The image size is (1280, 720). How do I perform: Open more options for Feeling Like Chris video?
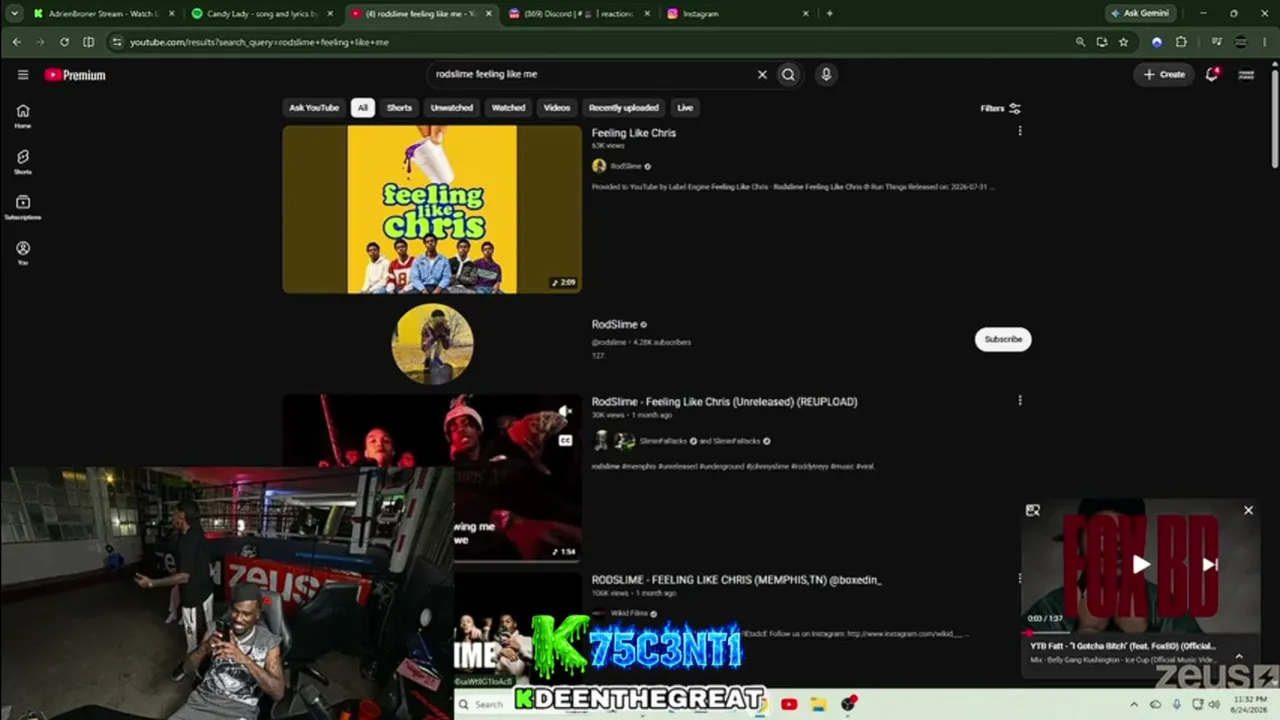pos(1020,131)
